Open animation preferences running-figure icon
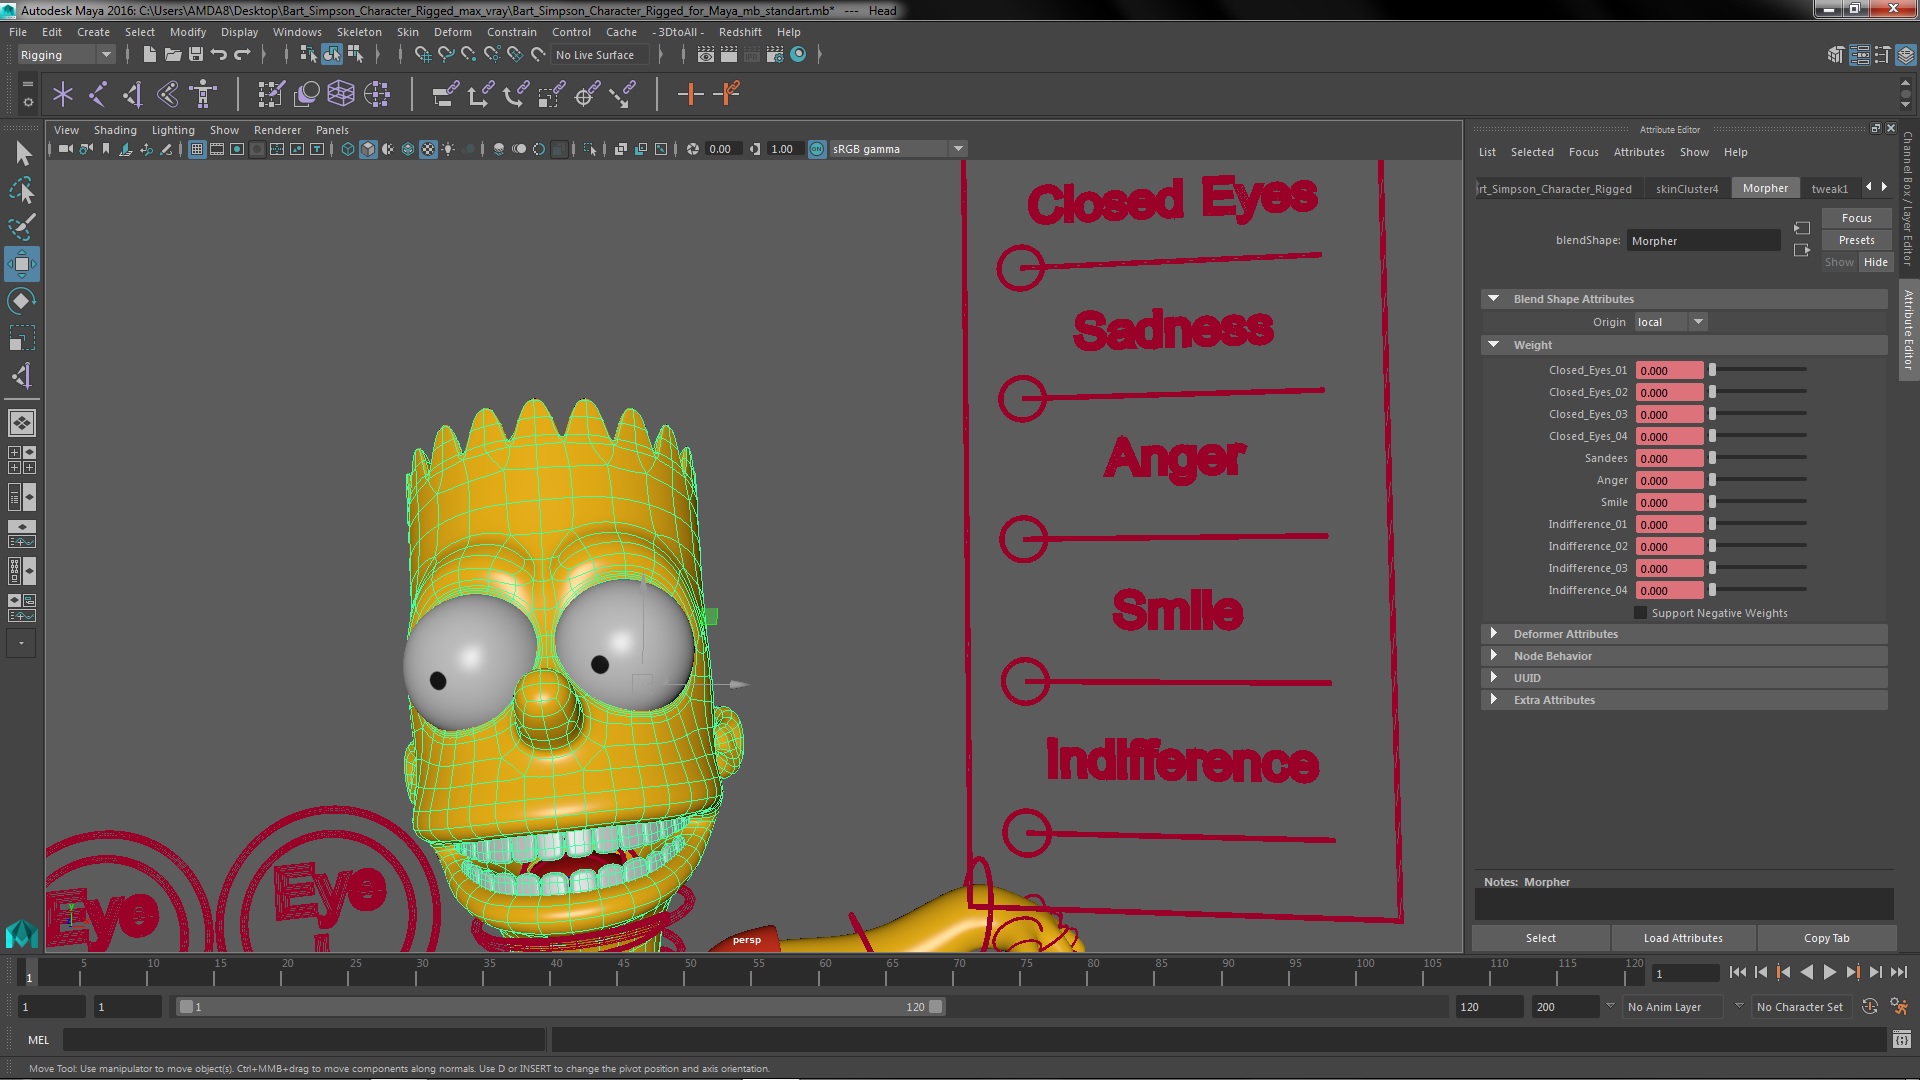 [1898, 1007]
